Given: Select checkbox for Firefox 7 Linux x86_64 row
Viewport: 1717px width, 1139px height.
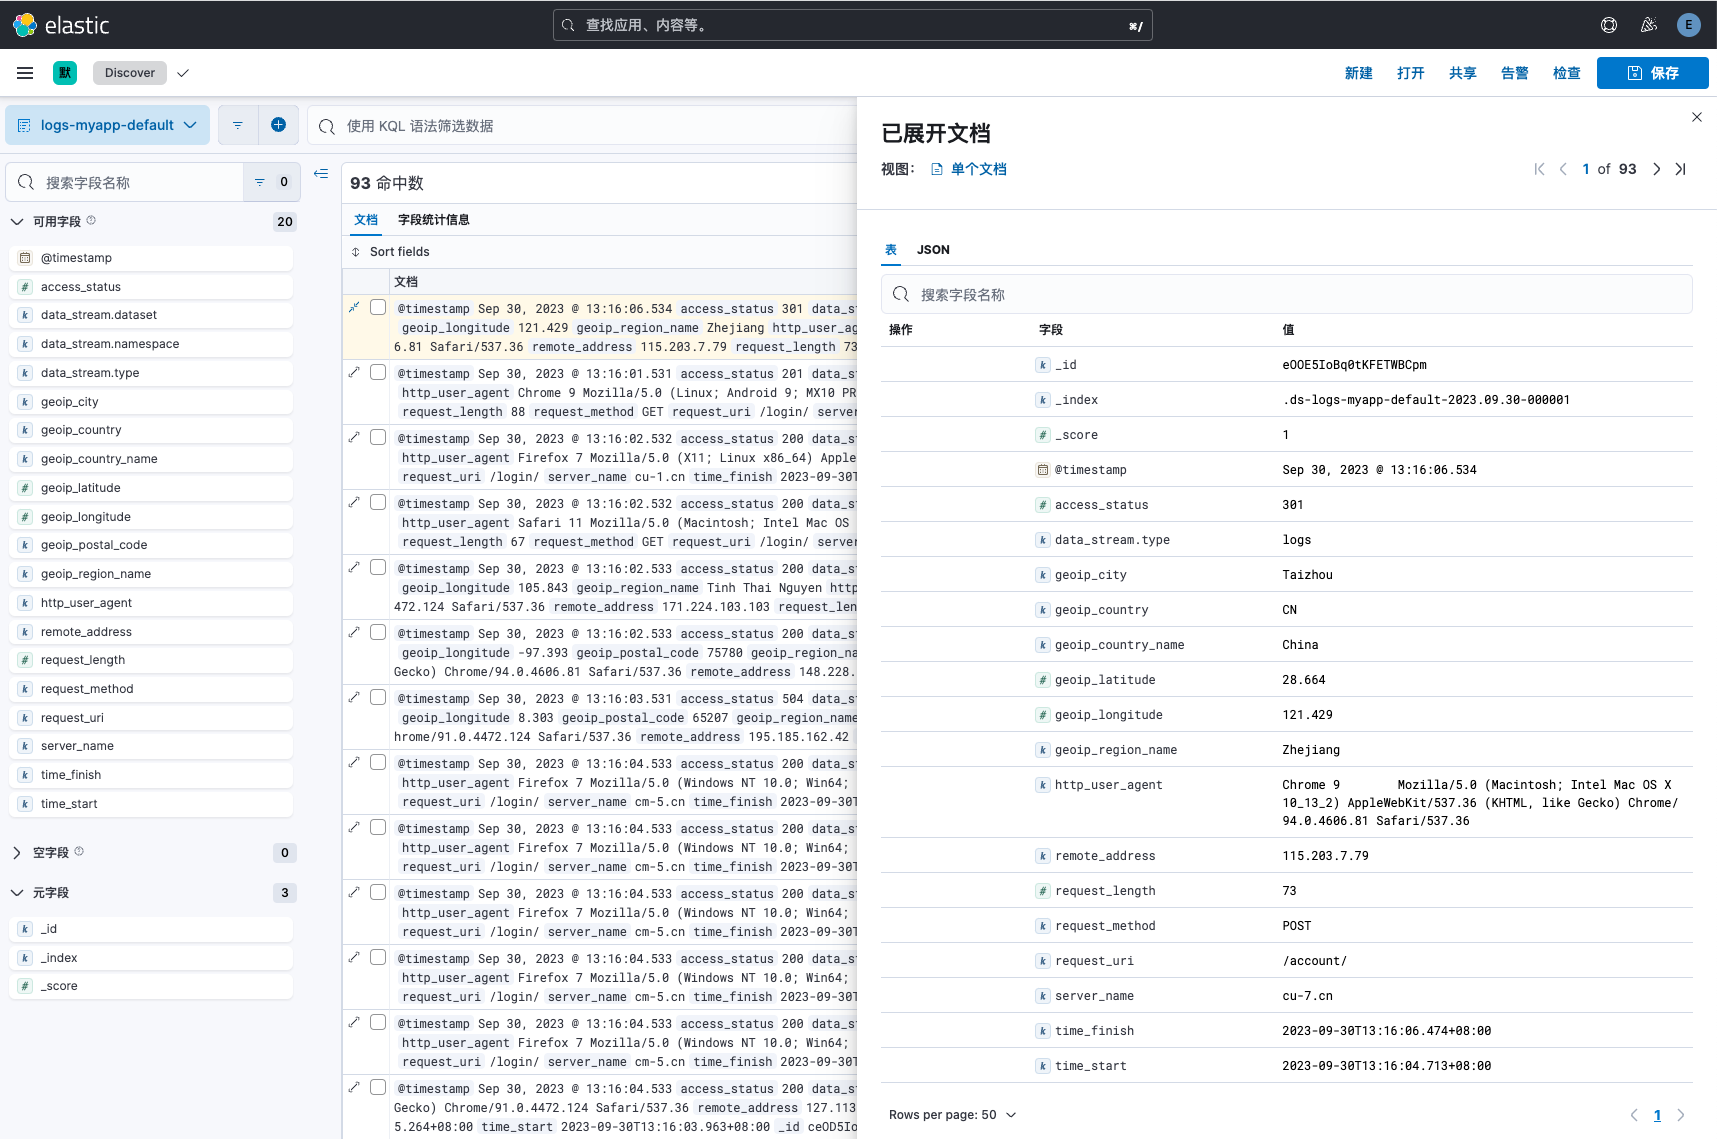Looking at the screenshot, I should (x=378, y=437).
